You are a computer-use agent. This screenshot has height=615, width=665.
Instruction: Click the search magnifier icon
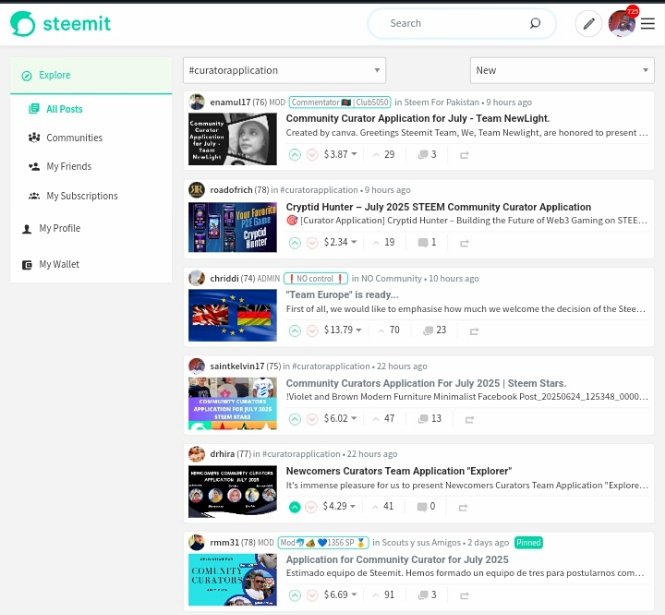point(535,23)
